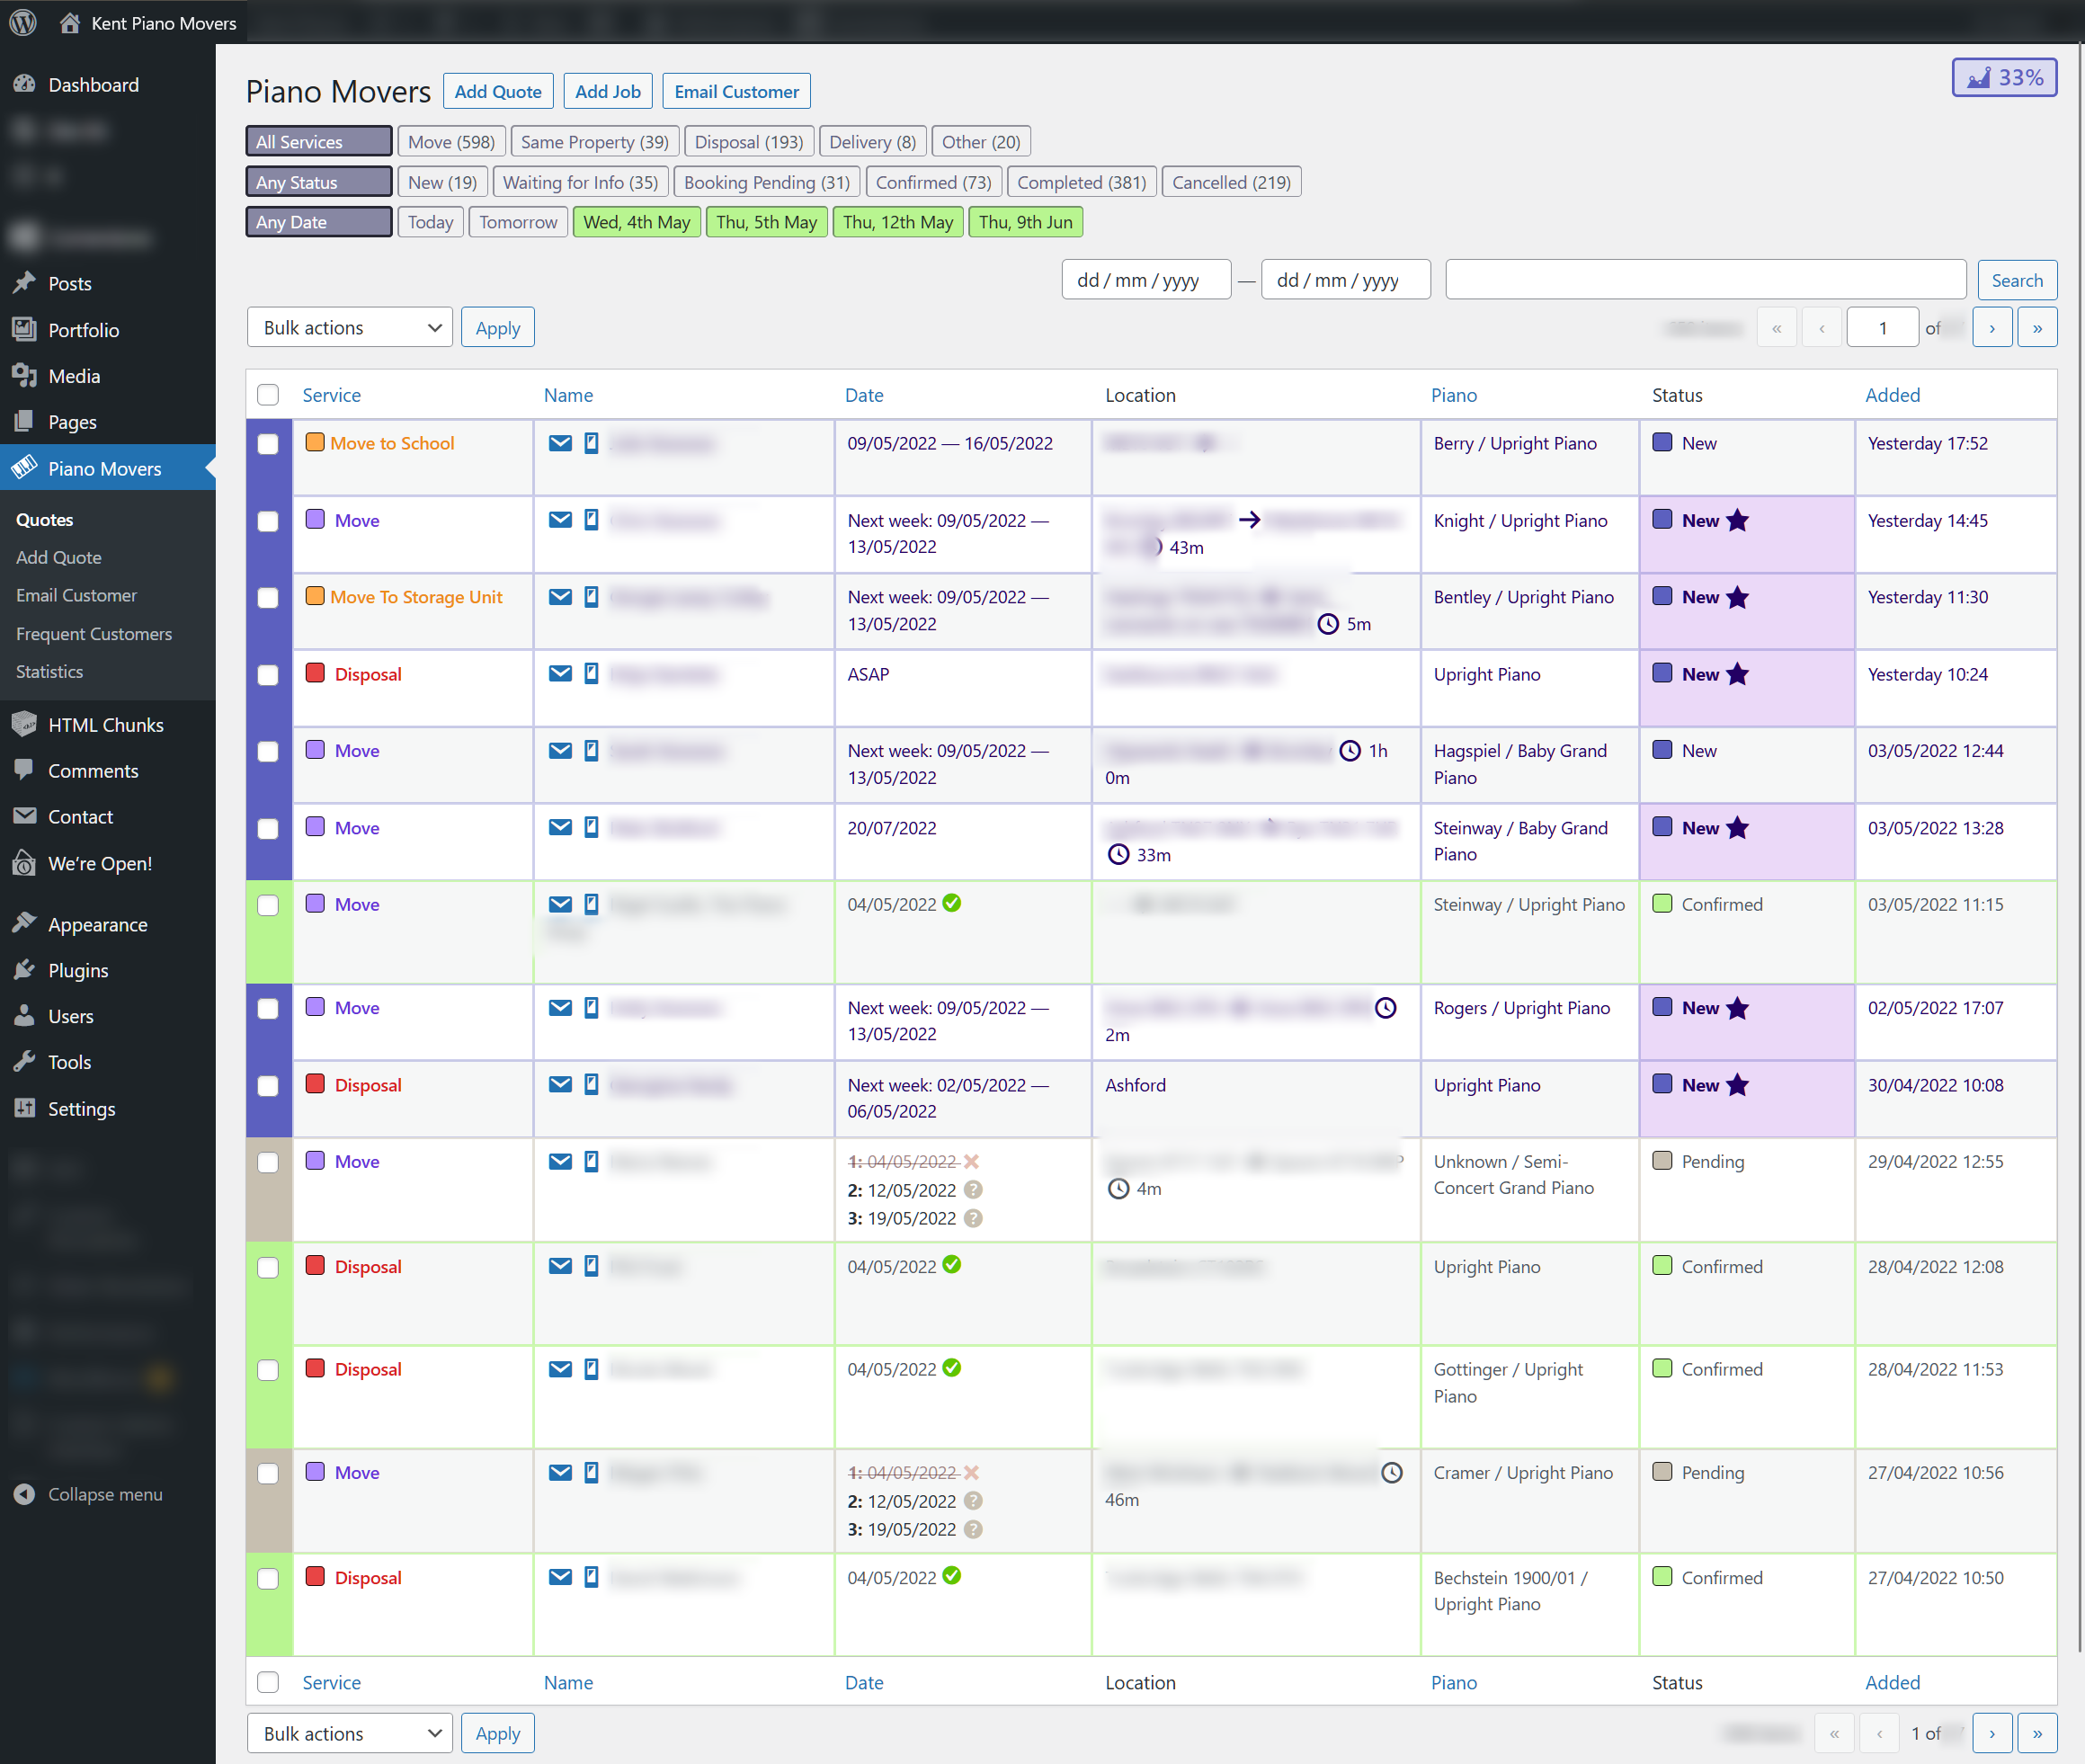This screenshot has height=1764, width=2085.
Task: Click the Kent Piano Movers home icon
Action: [69, 22]
